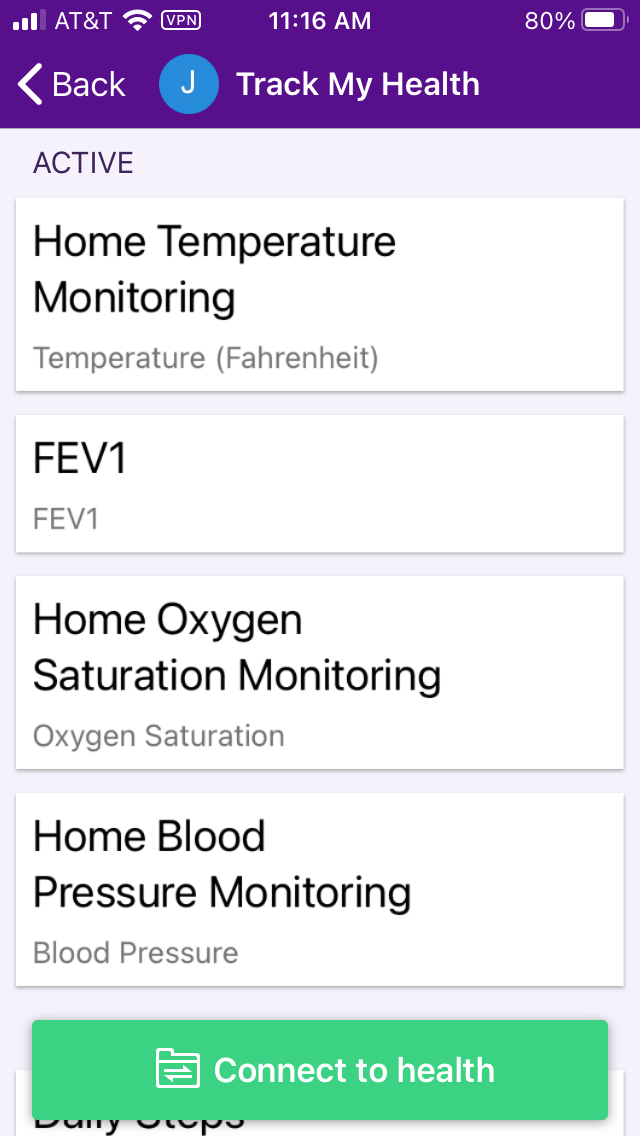
Task: Tap the Connect to health list icon
Action: (178, 1069)
